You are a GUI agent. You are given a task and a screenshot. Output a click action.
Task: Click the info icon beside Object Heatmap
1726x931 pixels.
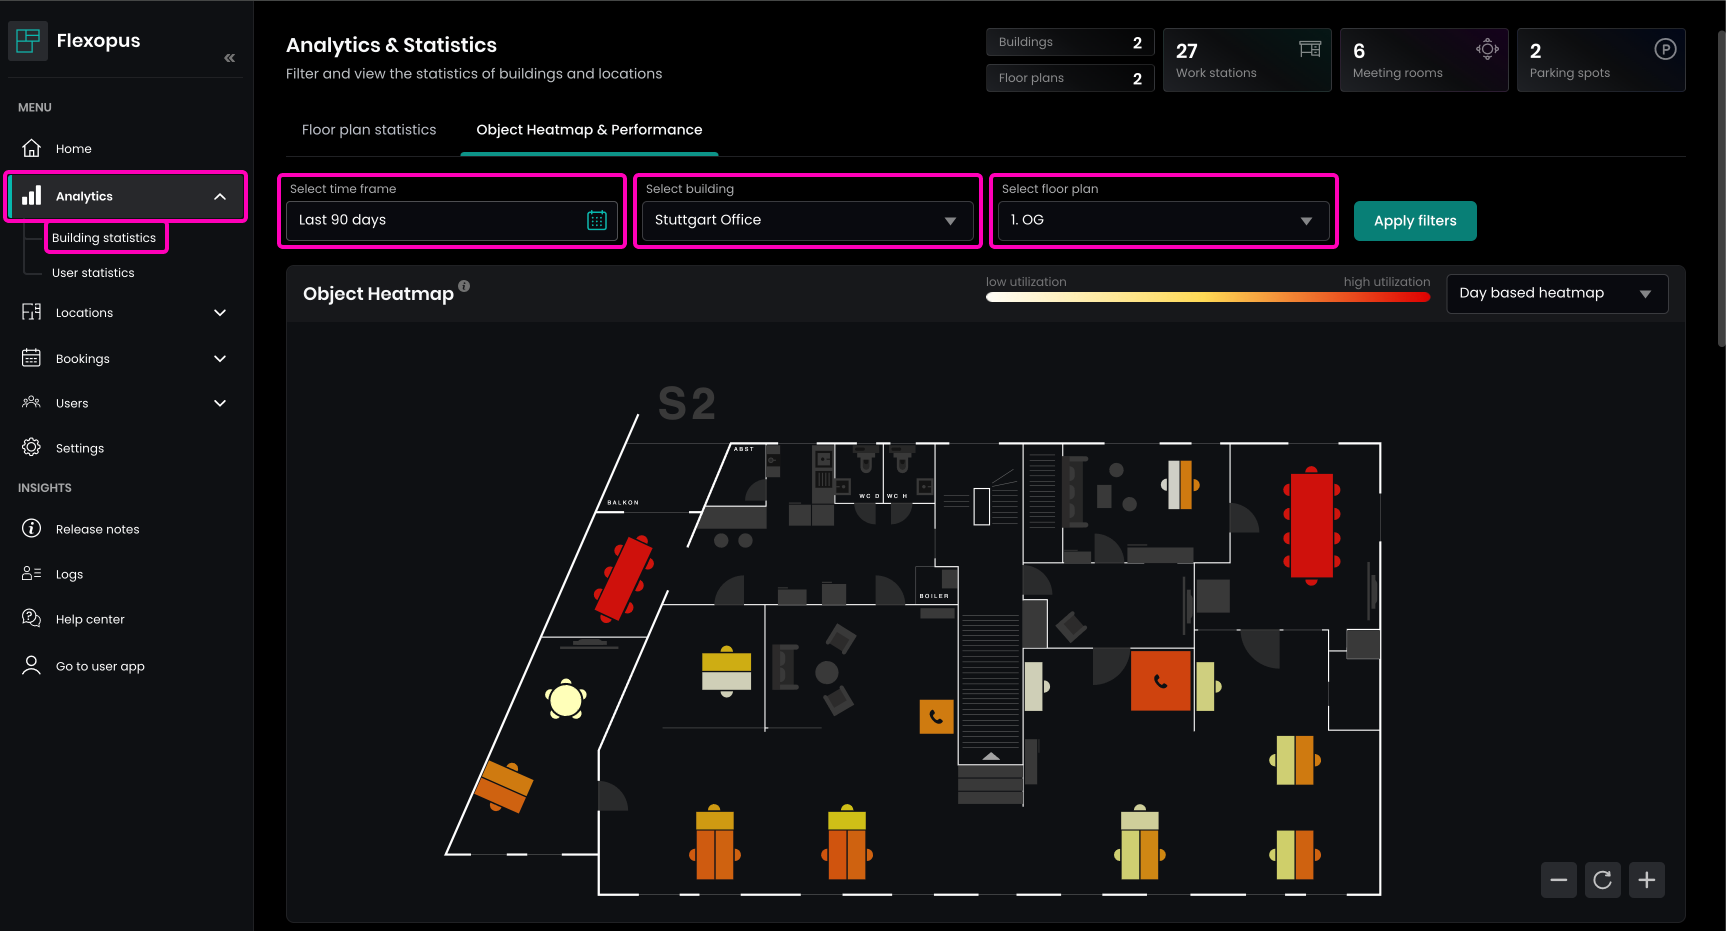(464, 286)
